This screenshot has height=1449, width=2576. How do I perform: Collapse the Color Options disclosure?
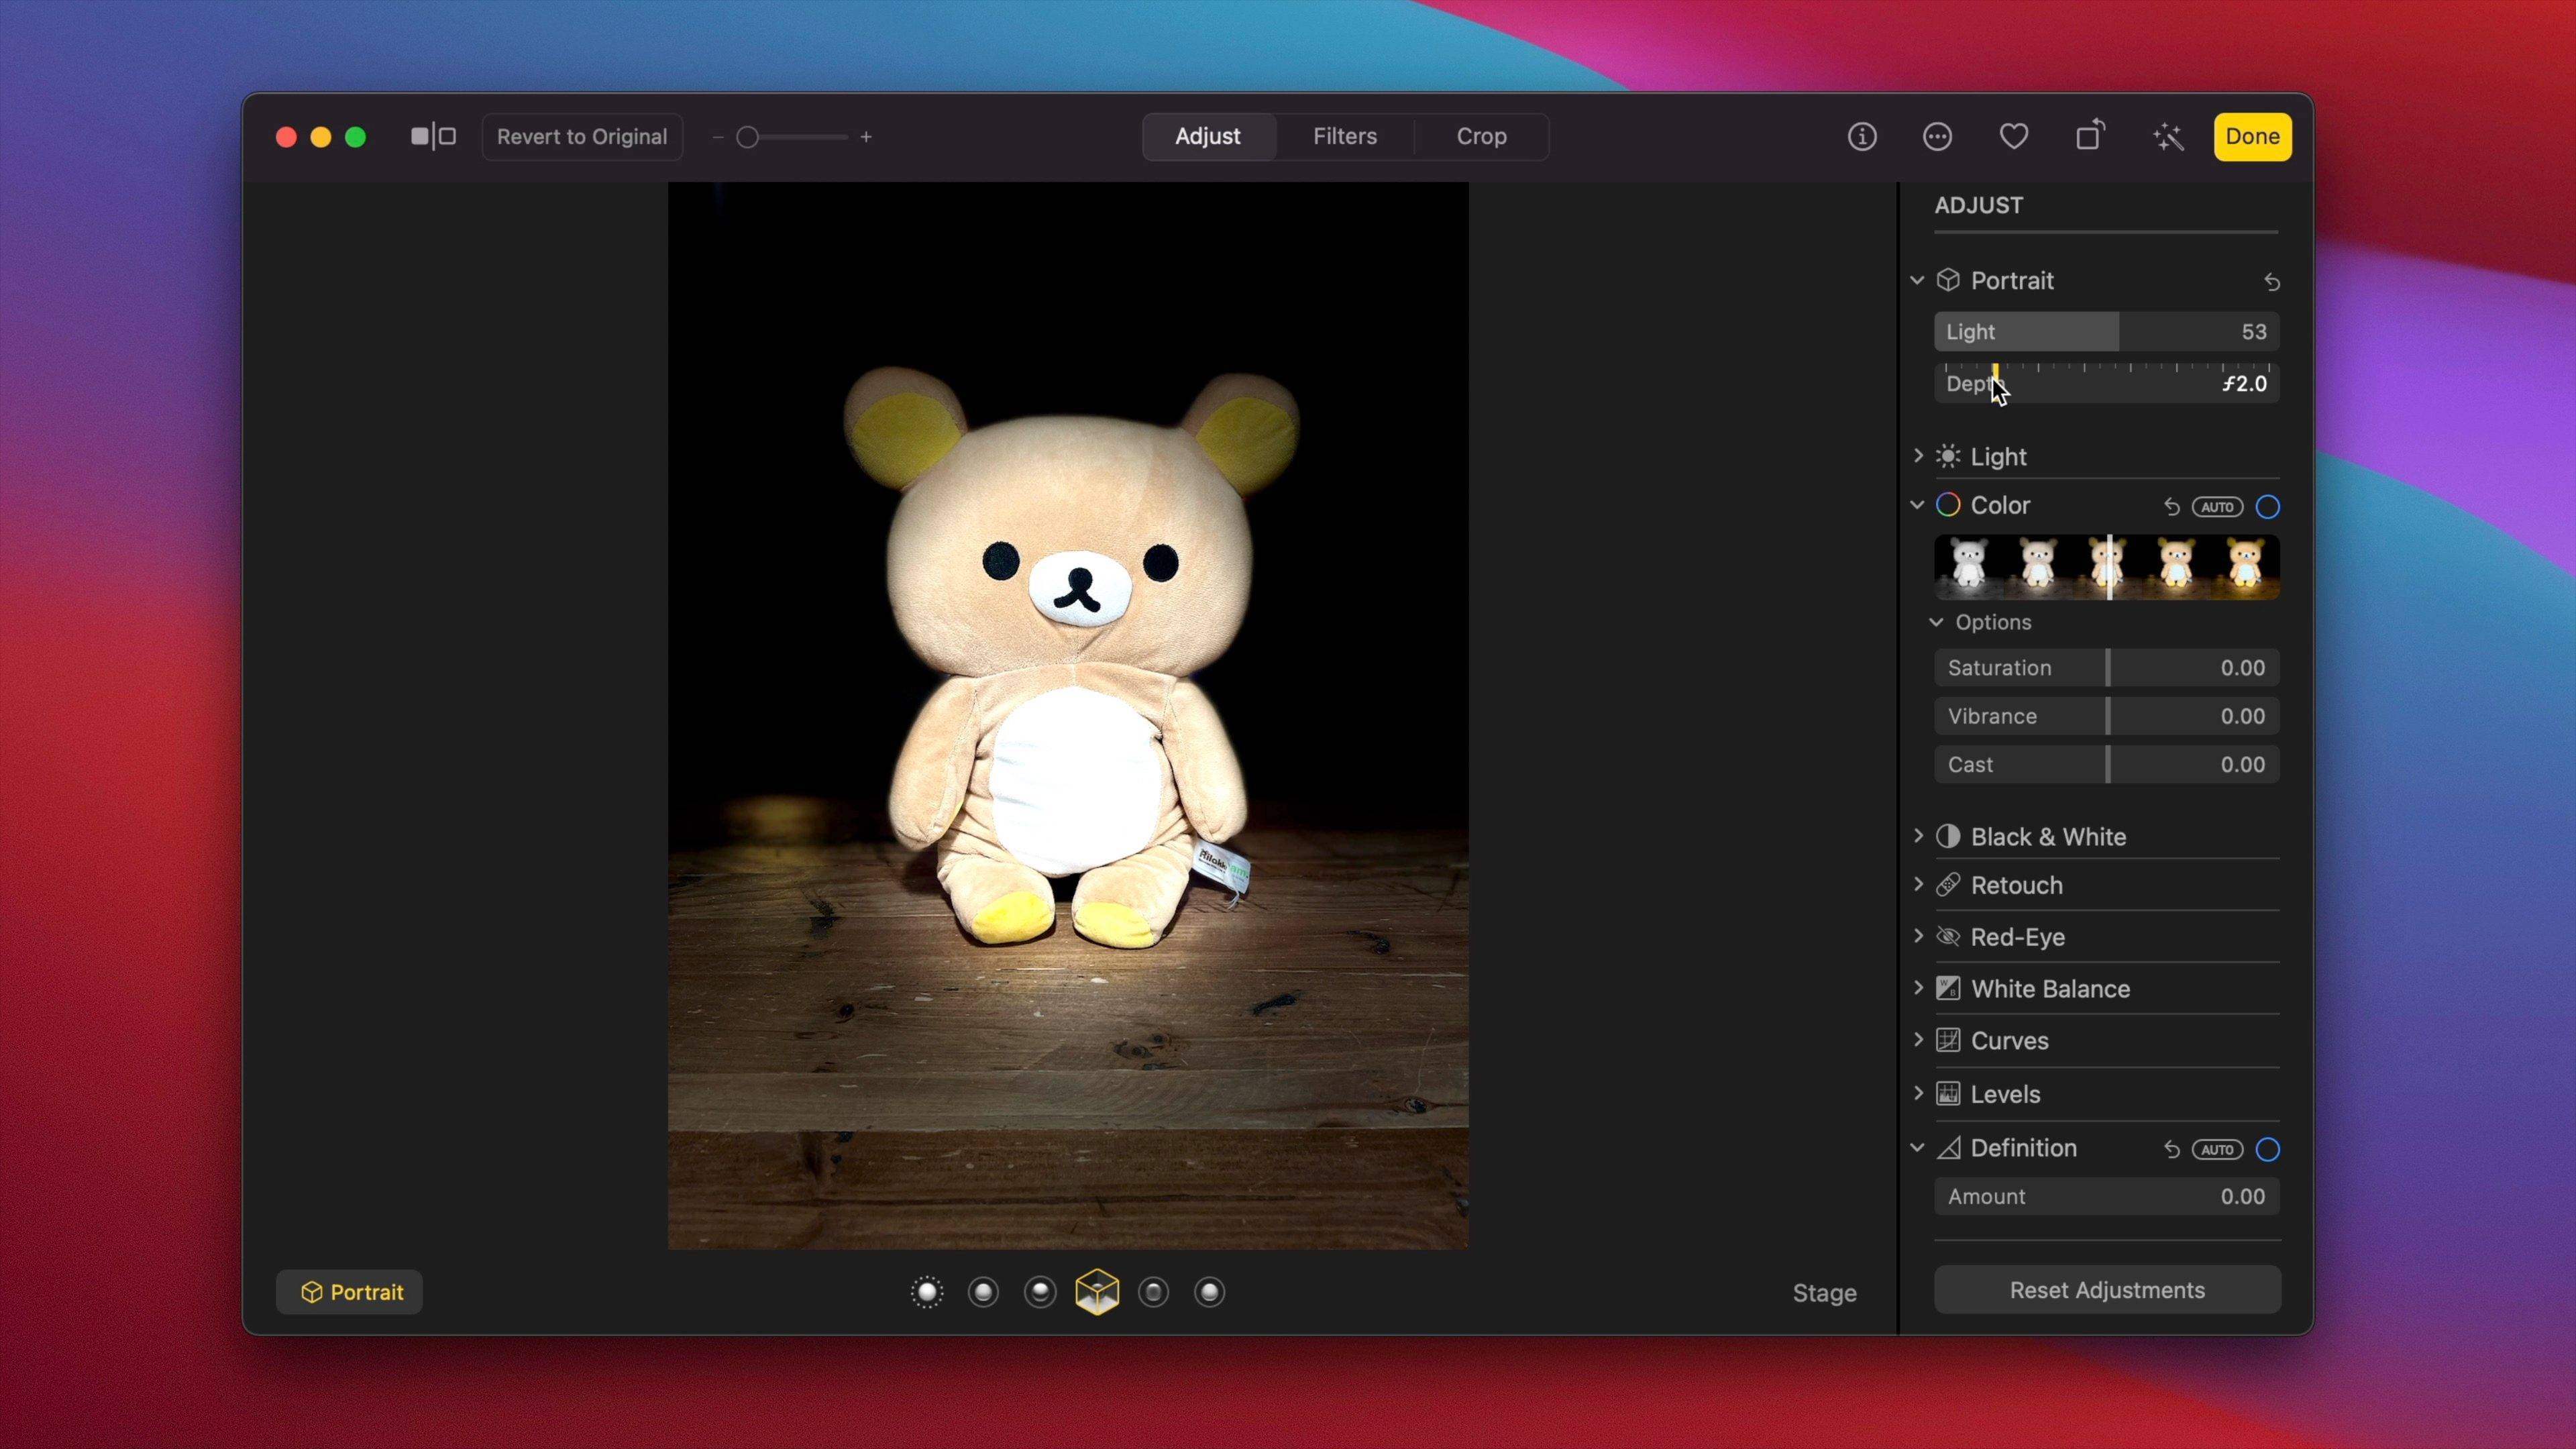pos(1936,622)
